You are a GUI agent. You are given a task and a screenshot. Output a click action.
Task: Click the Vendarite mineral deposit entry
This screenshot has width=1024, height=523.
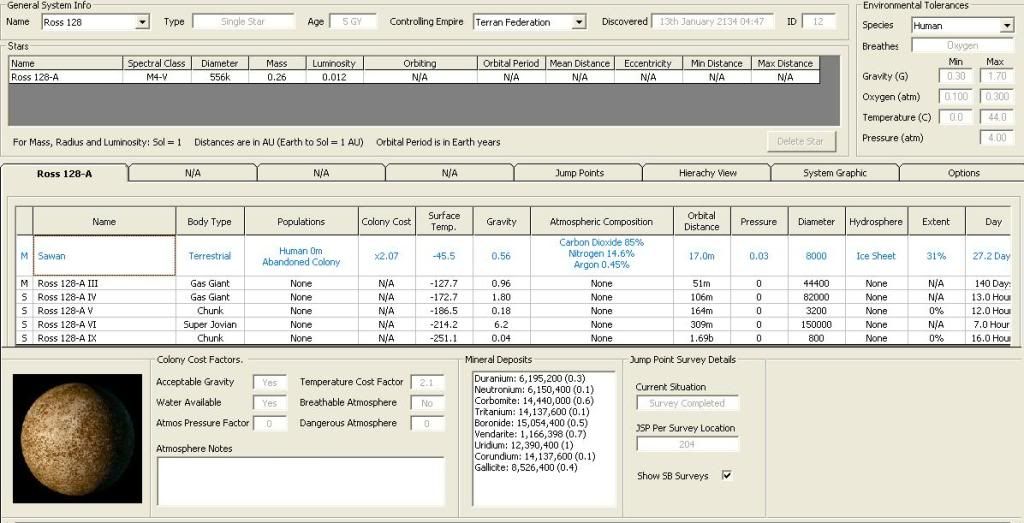pyautogui.click(x=530, y=434)
